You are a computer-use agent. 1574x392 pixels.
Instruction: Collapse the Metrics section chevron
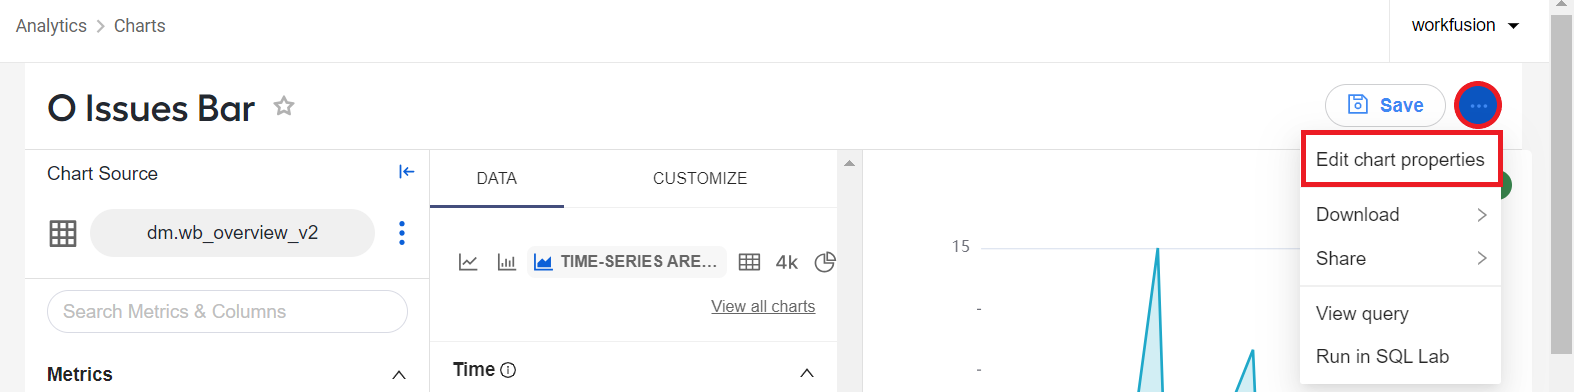tap(399, 375)
